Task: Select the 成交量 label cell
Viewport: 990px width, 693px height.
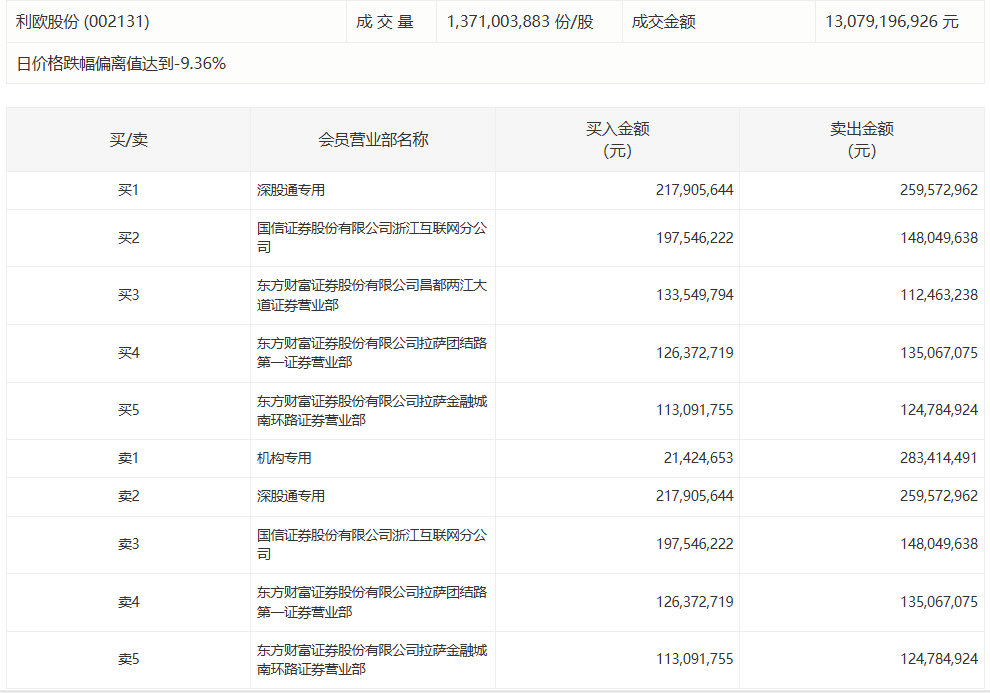Action: (385, 21)
